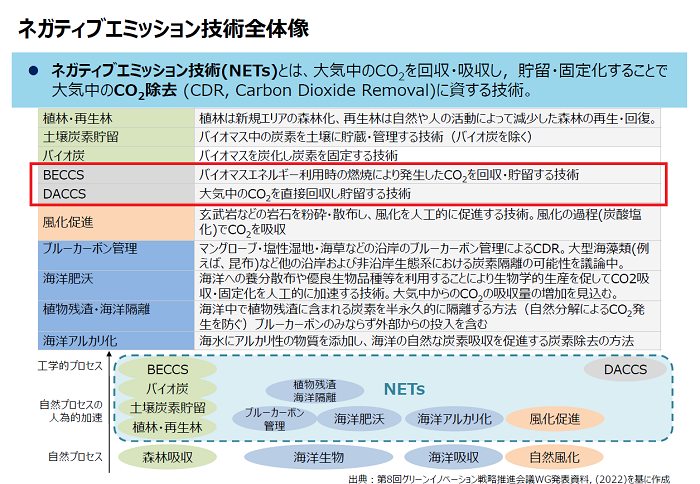Select the green BECCS oval in diagram
This screenshot has width=700, height=484.
167,370
